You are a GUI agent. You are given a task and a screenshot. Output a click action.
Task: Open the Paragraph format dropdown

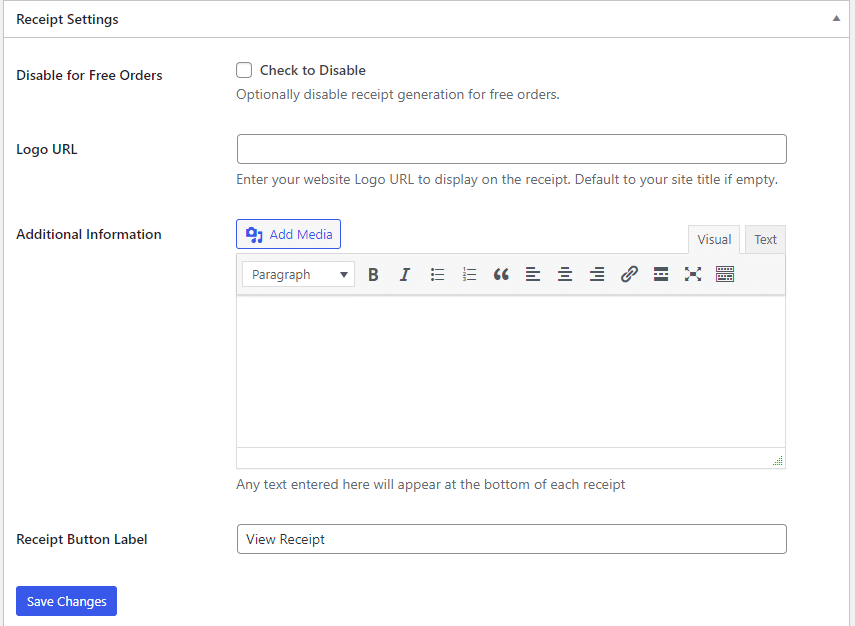pyautogui.click(x=298, y=274)
